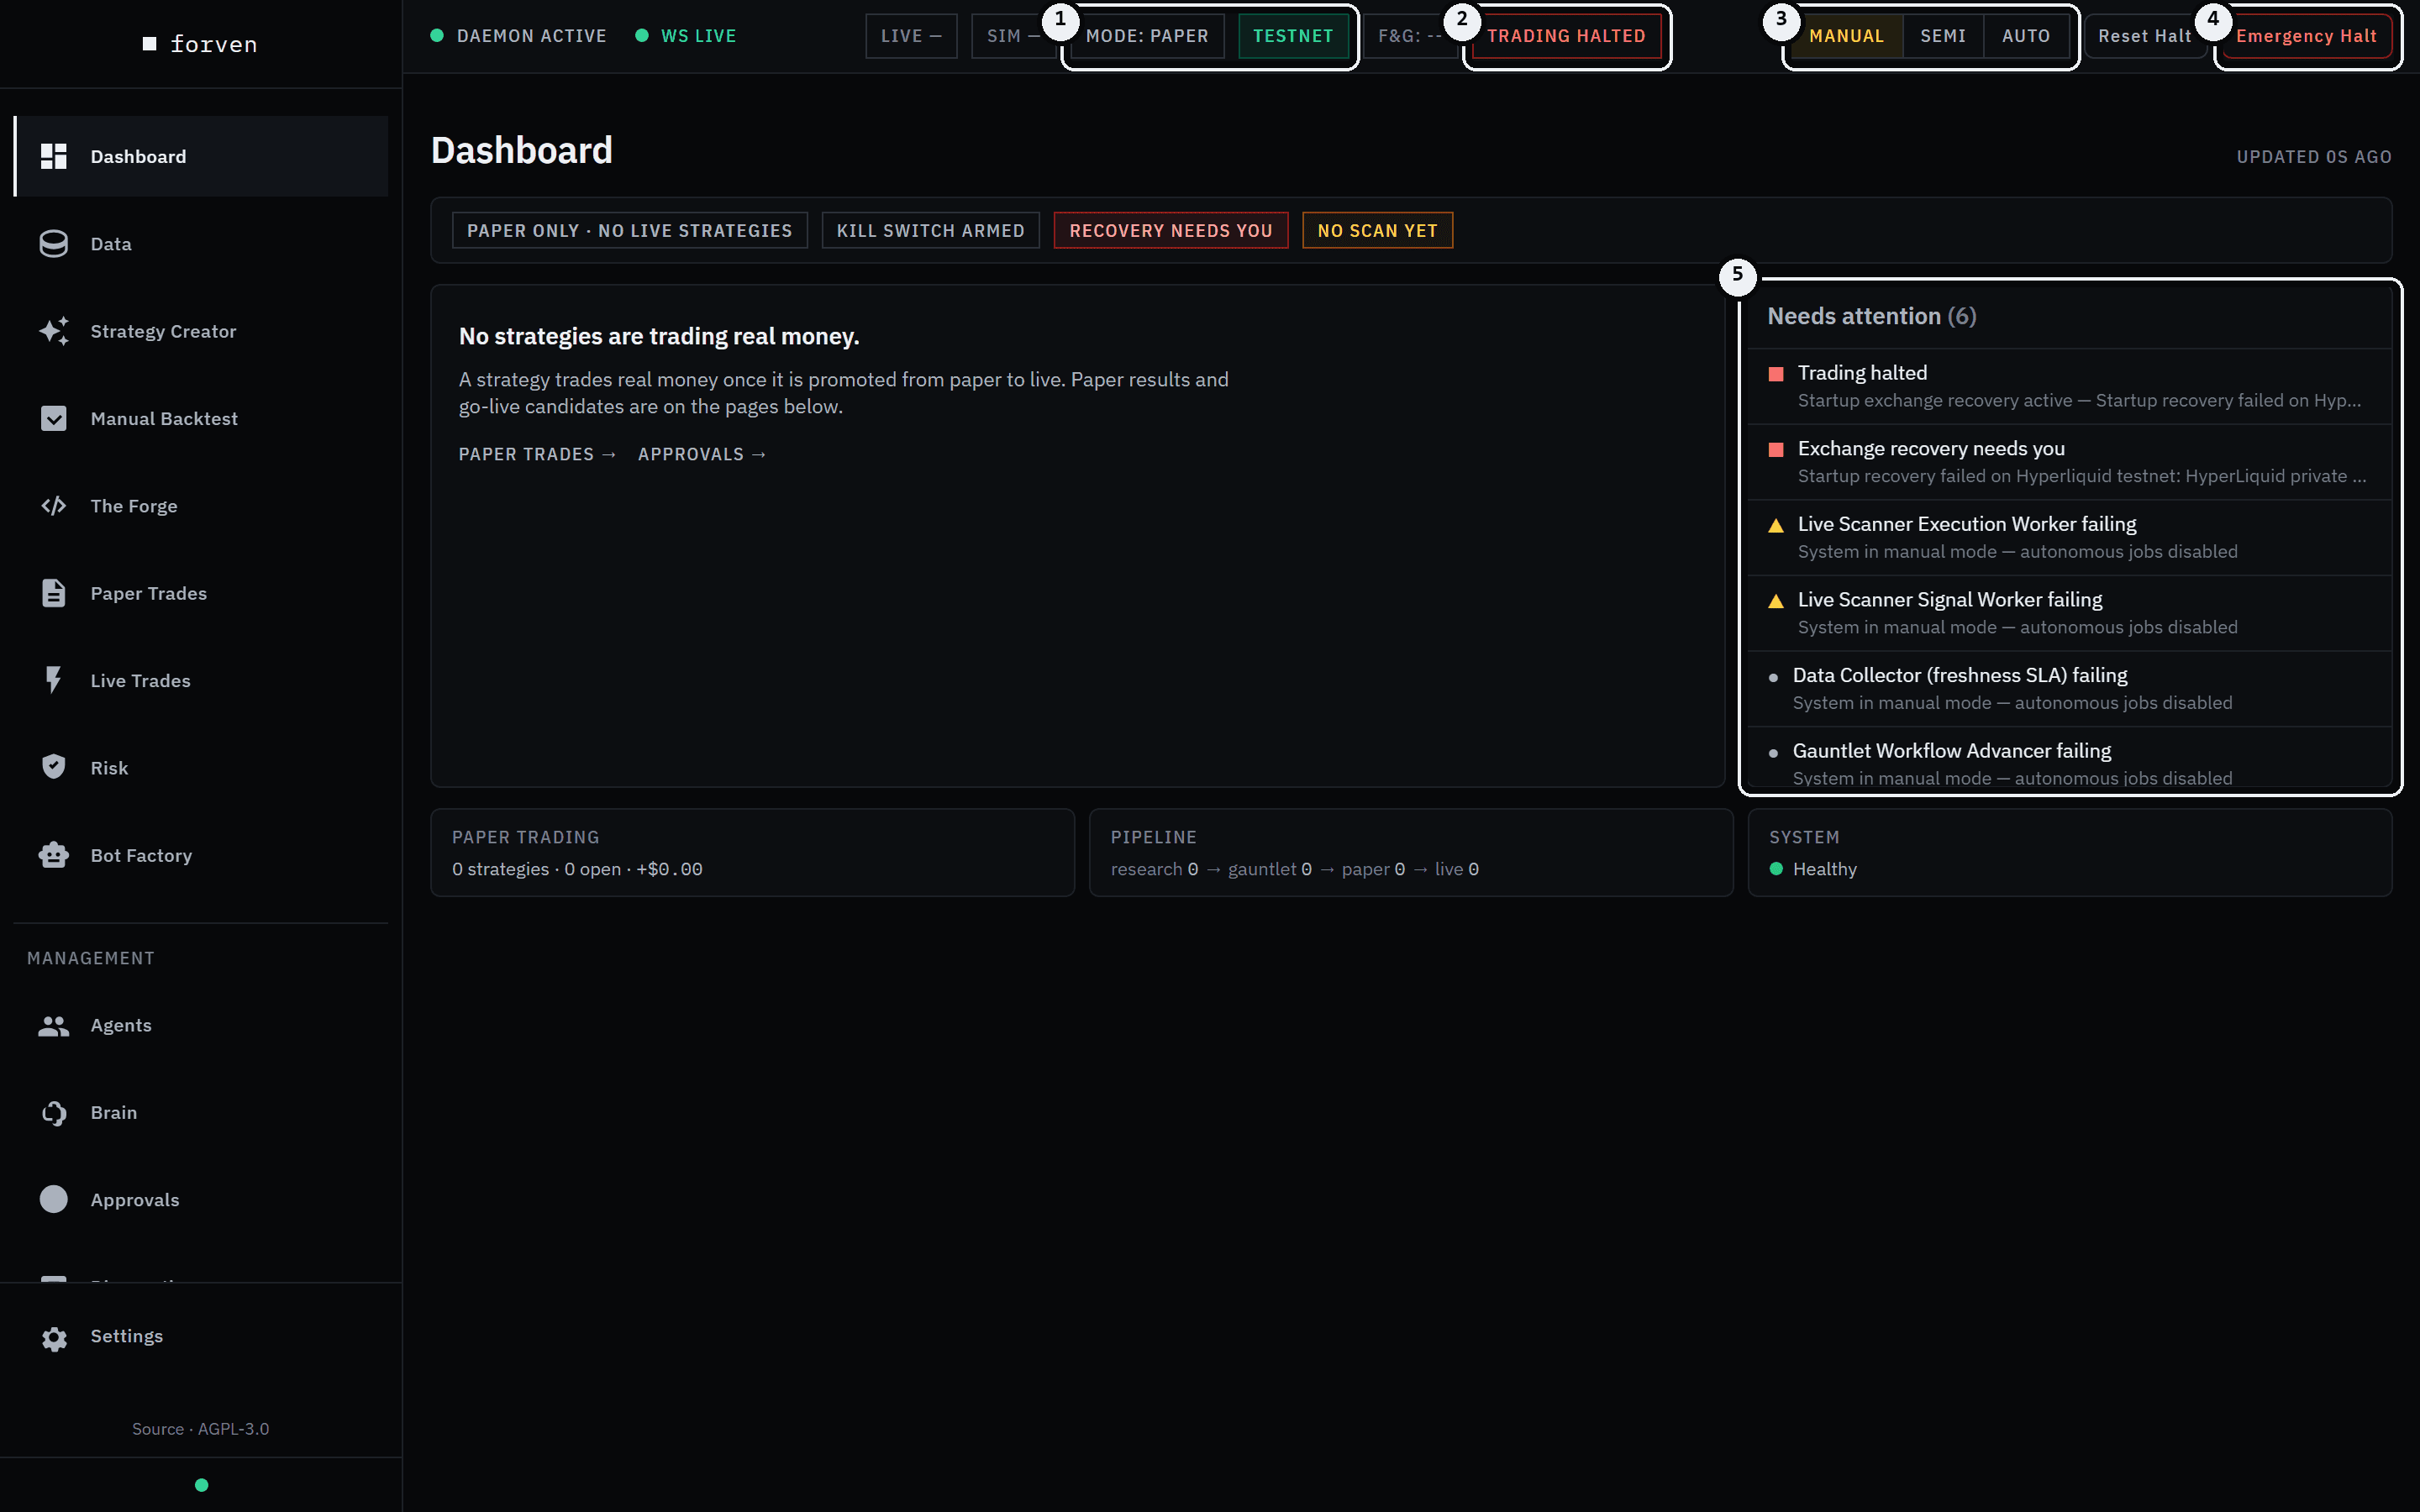
Task: Switch automation to AUTO mode
Action: tap(2026, 36)
